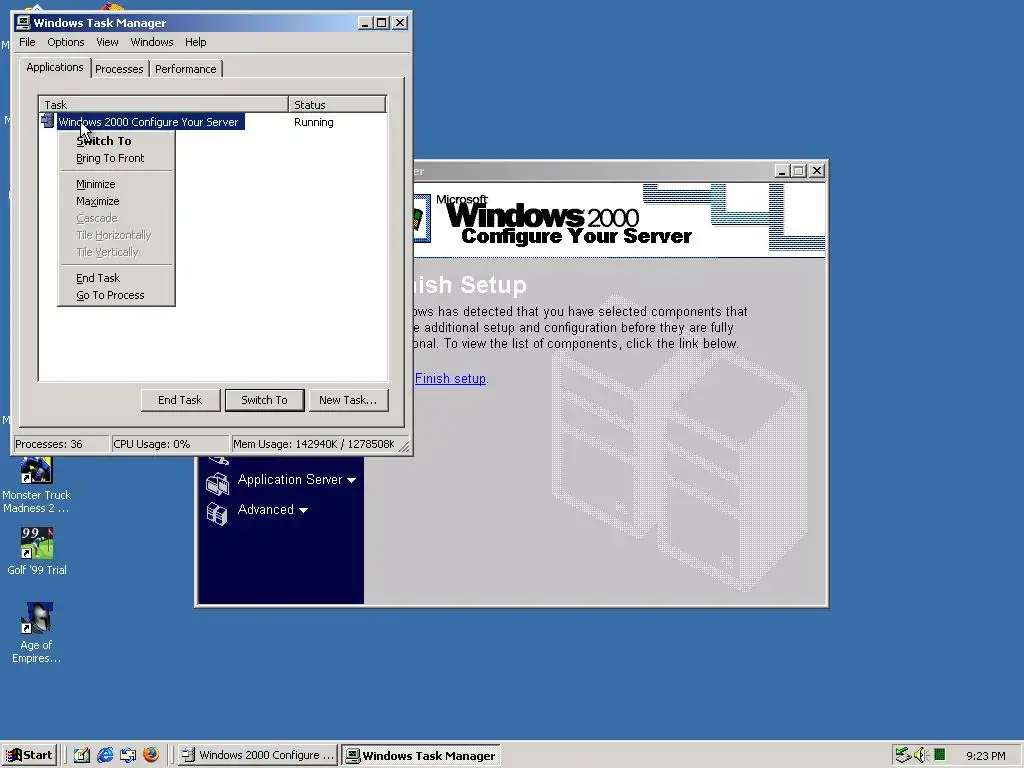The width and height of the screenshot is (1024, 768).
Task: Close the Configure Your Server window
Action: 816,170
